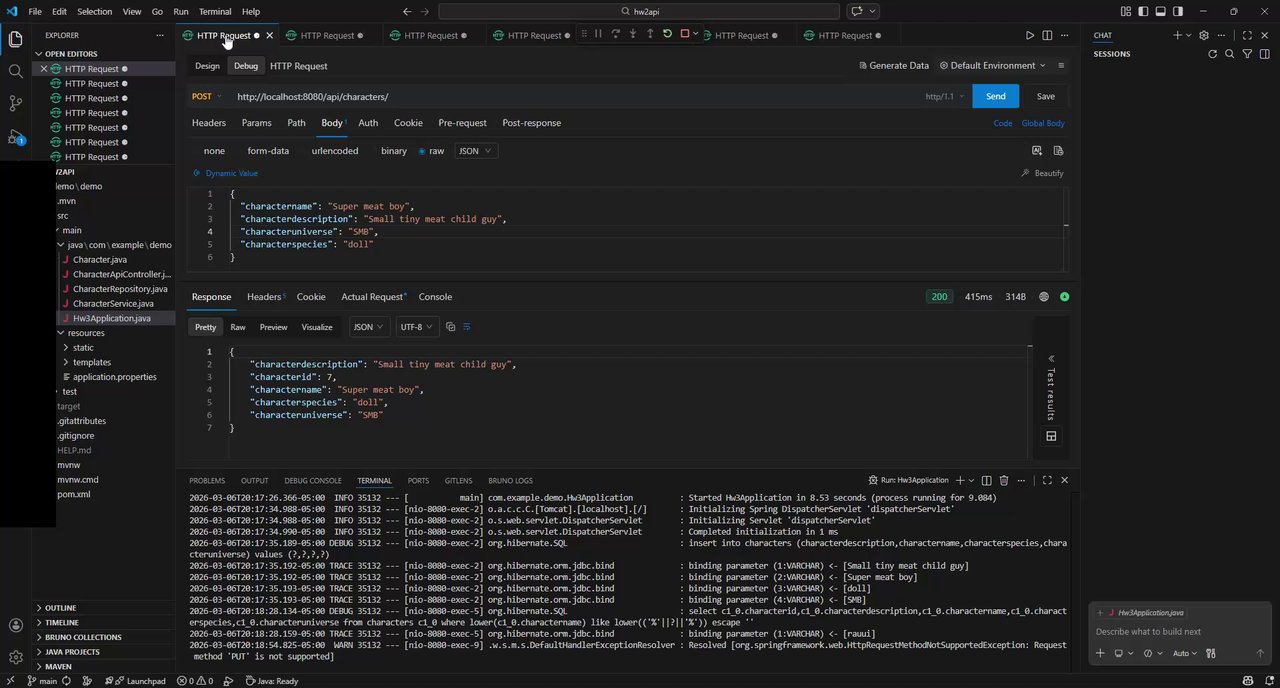The image size is (1280, 688).
Task: Click the debug restart icon
Action: (667, 34)
